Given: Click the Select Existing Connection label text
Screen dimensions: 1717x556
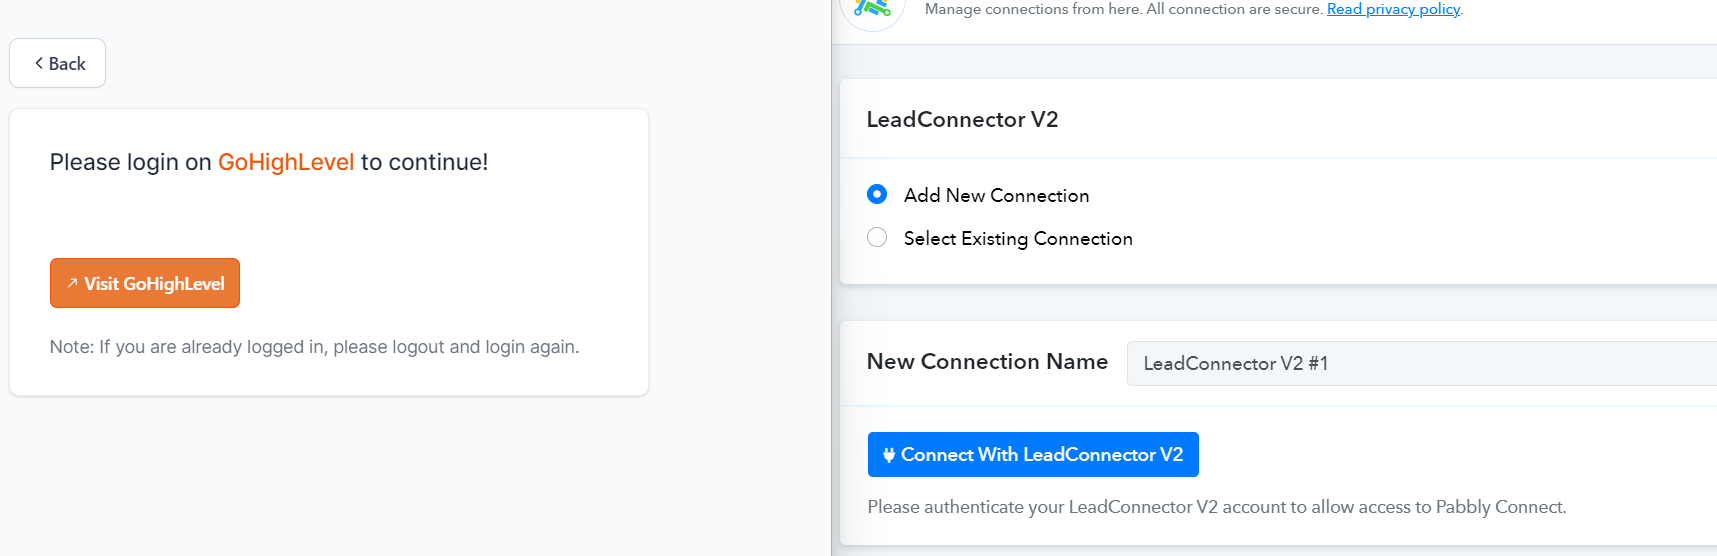Looking at the screenshot, I should [x=1018, y=239].
